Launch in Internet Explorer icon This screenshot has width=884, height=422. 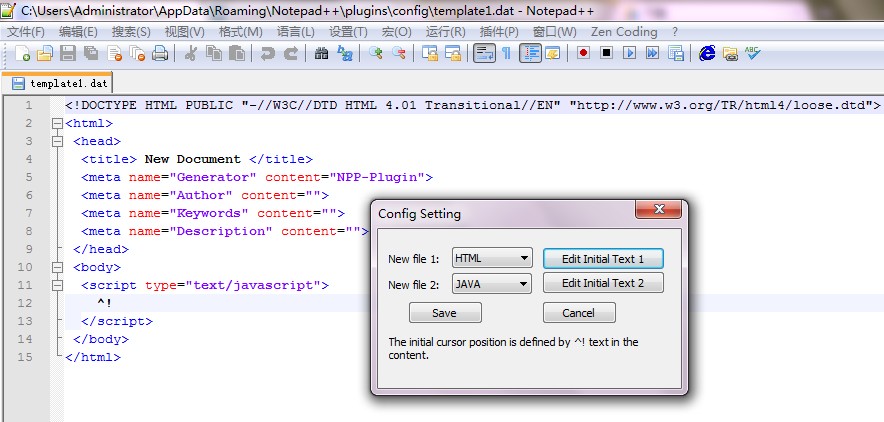[x=707, y=54]
